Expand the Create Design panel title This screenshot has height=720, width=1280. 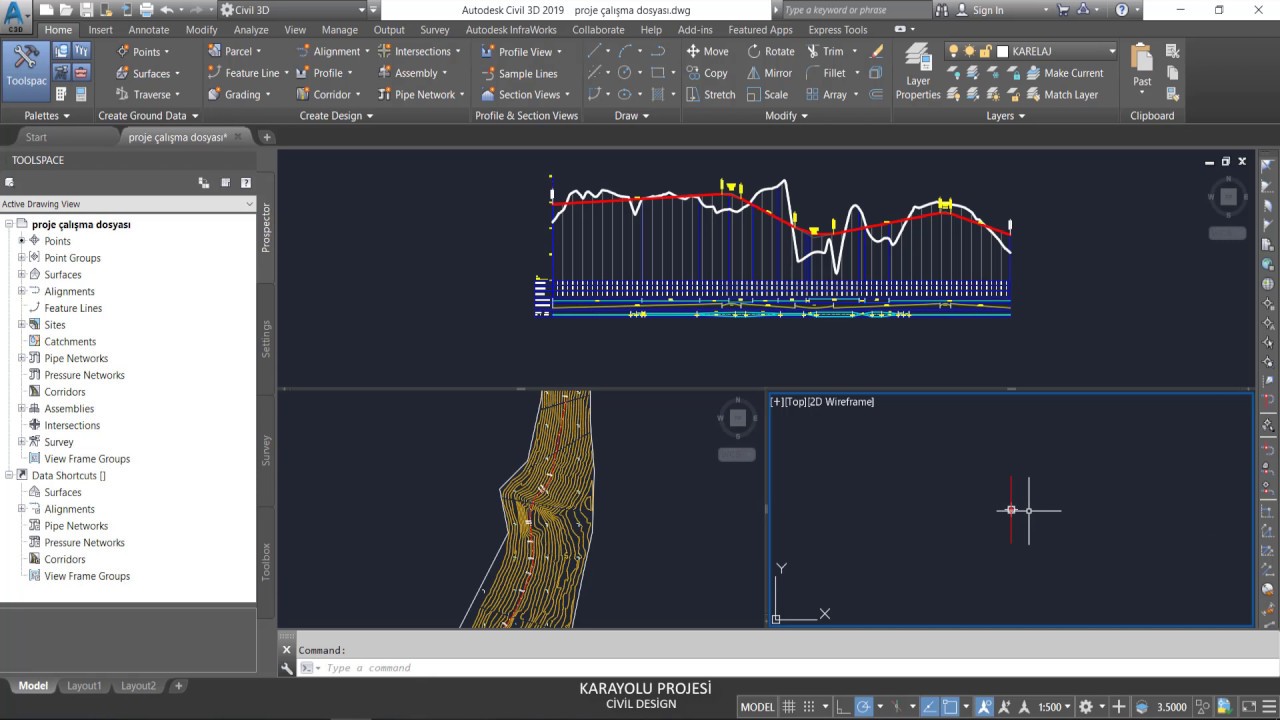[x=337, y=116]
